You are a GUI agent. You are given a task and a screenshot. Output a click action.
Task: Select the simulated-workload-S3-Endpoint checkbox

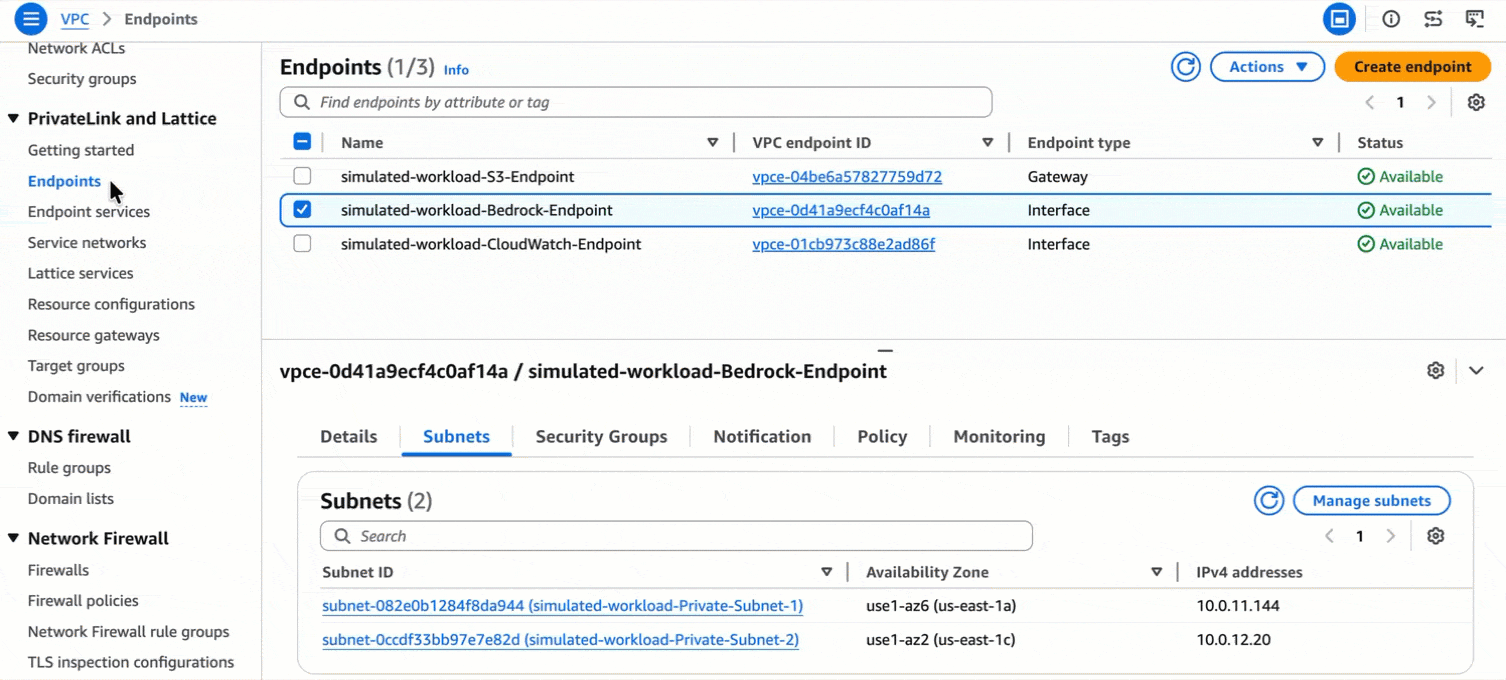tap(302, 177)
